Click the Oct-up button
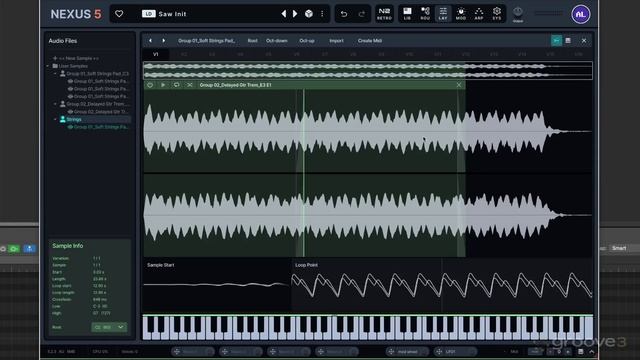This screenshot has width=640, height=360. (307, 41)
